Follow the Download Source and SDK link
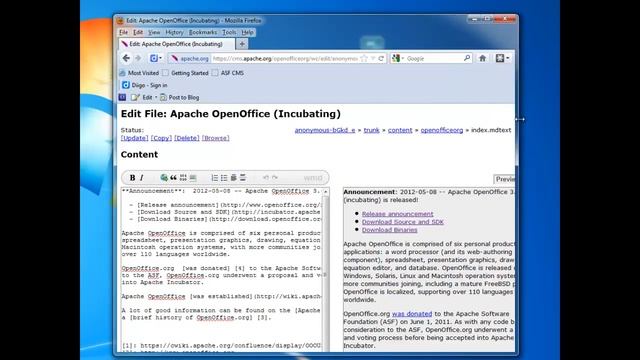640x360 pixels. pos(403,222)
